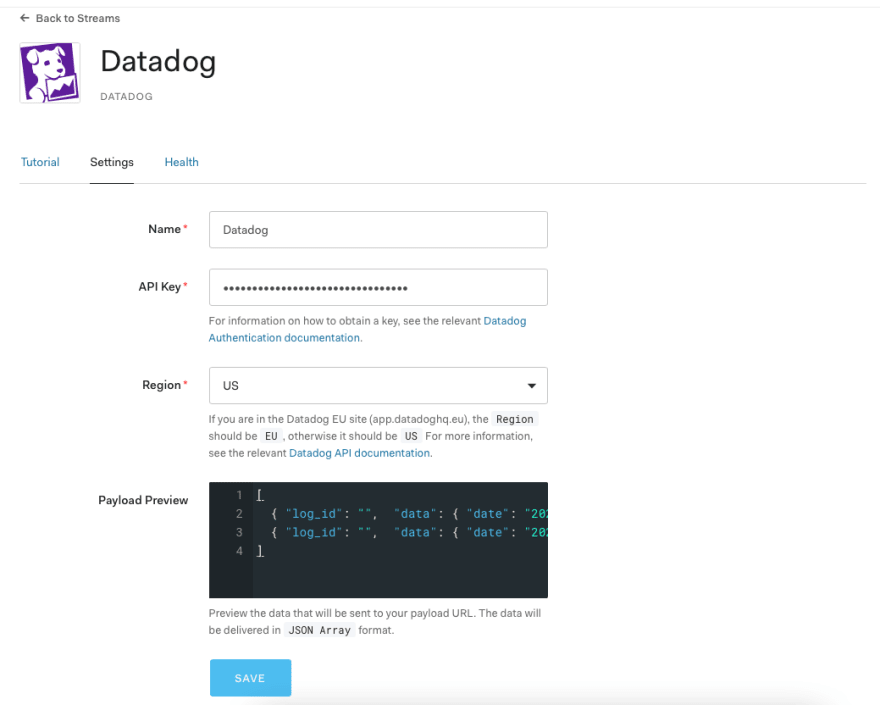Click the Back to Streams link text
This screenshot has height=705, width=880.
click(x=78, y=18)
